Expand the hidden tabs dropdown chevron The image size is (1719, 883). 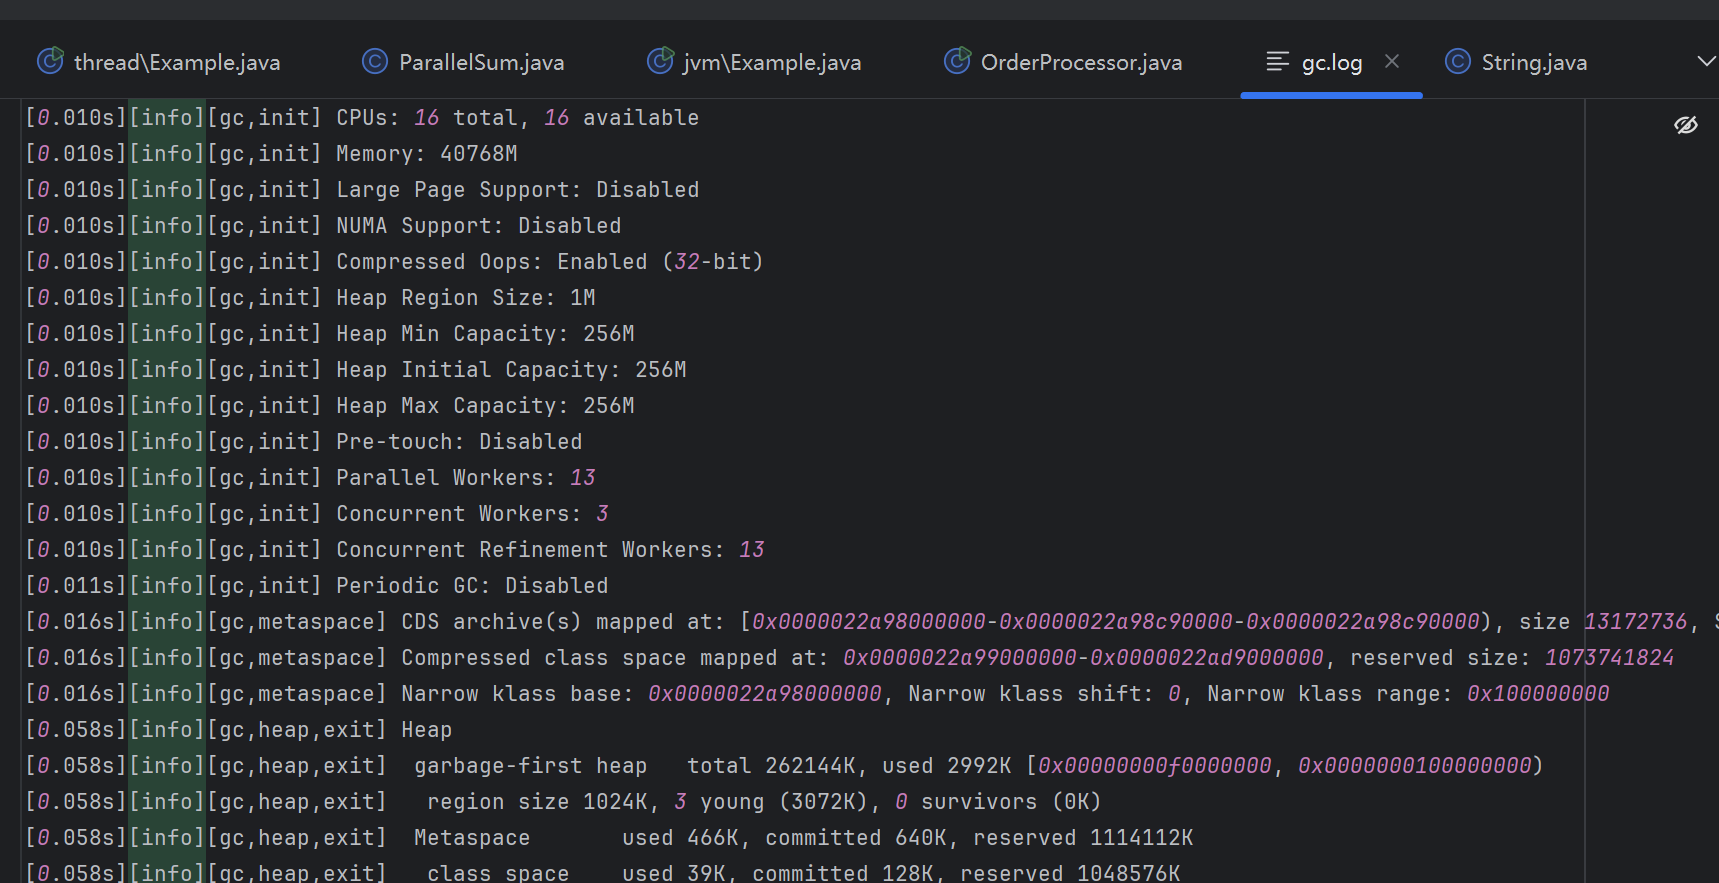pyautogui.click(x=1706, y=62)
